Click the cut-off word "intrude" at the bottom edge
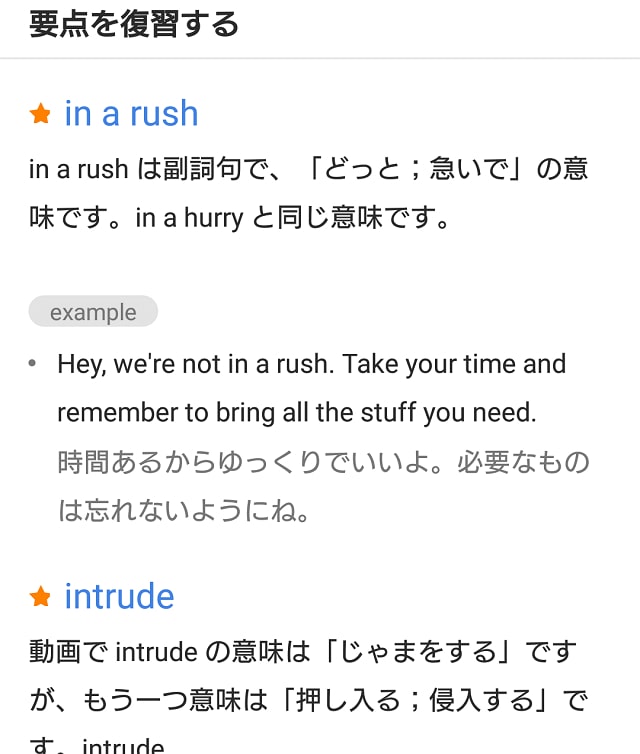 (123, 745)
